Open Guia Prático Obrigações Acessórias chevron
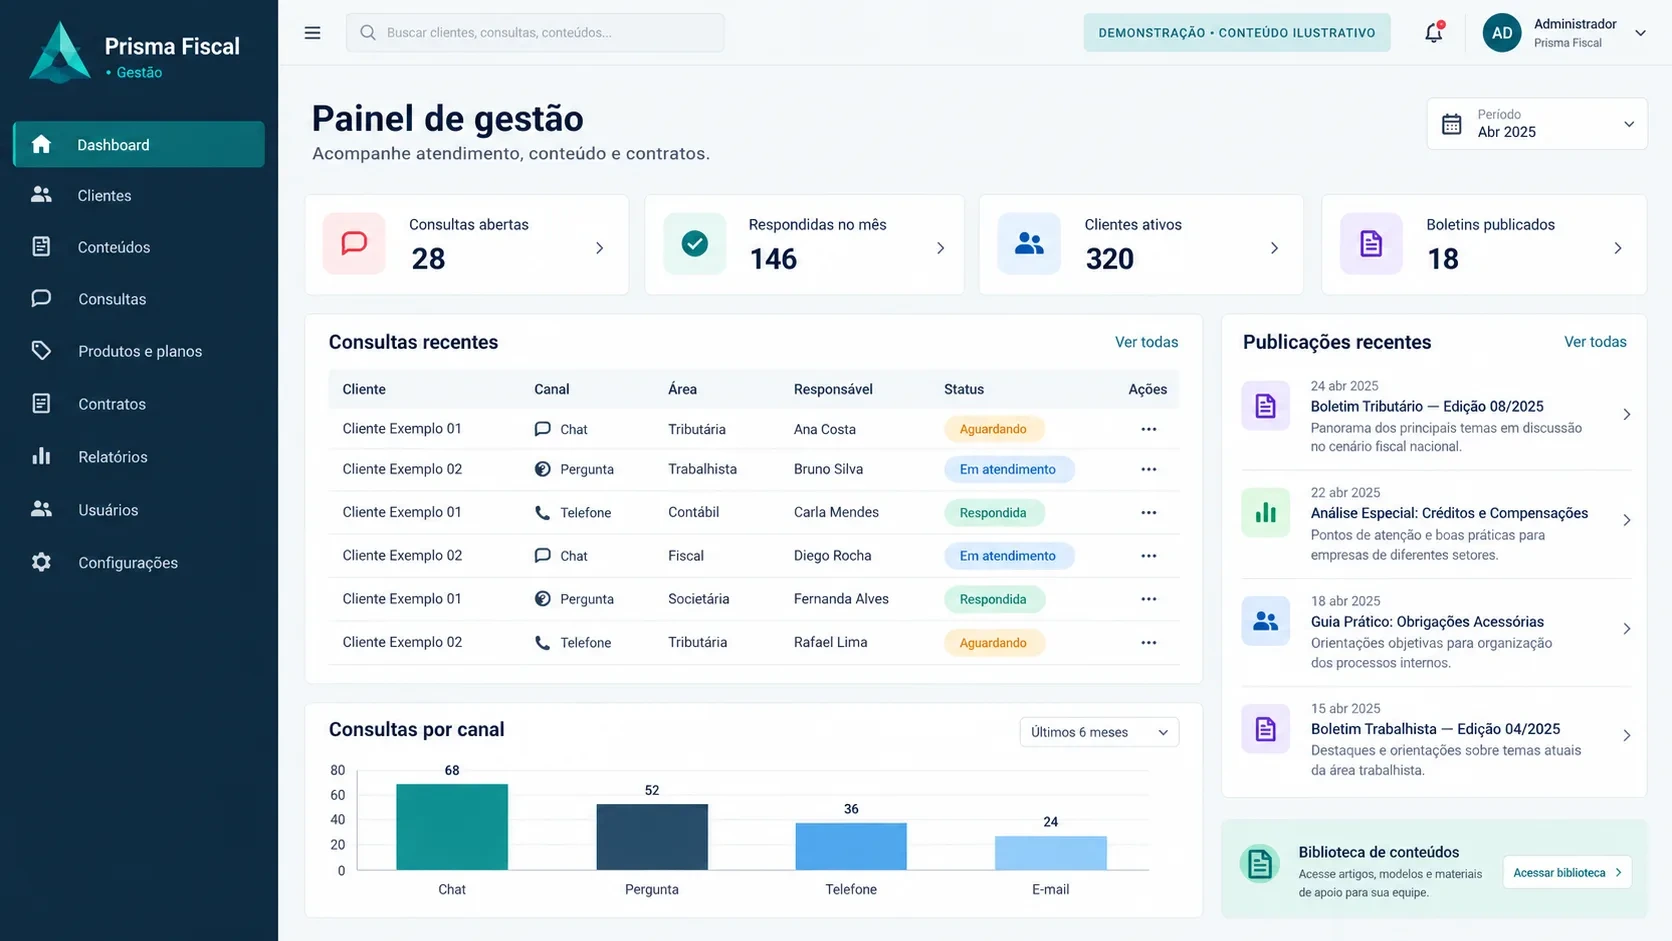This screenshot has height=941, width=1672. click(x=1626, y=629)
